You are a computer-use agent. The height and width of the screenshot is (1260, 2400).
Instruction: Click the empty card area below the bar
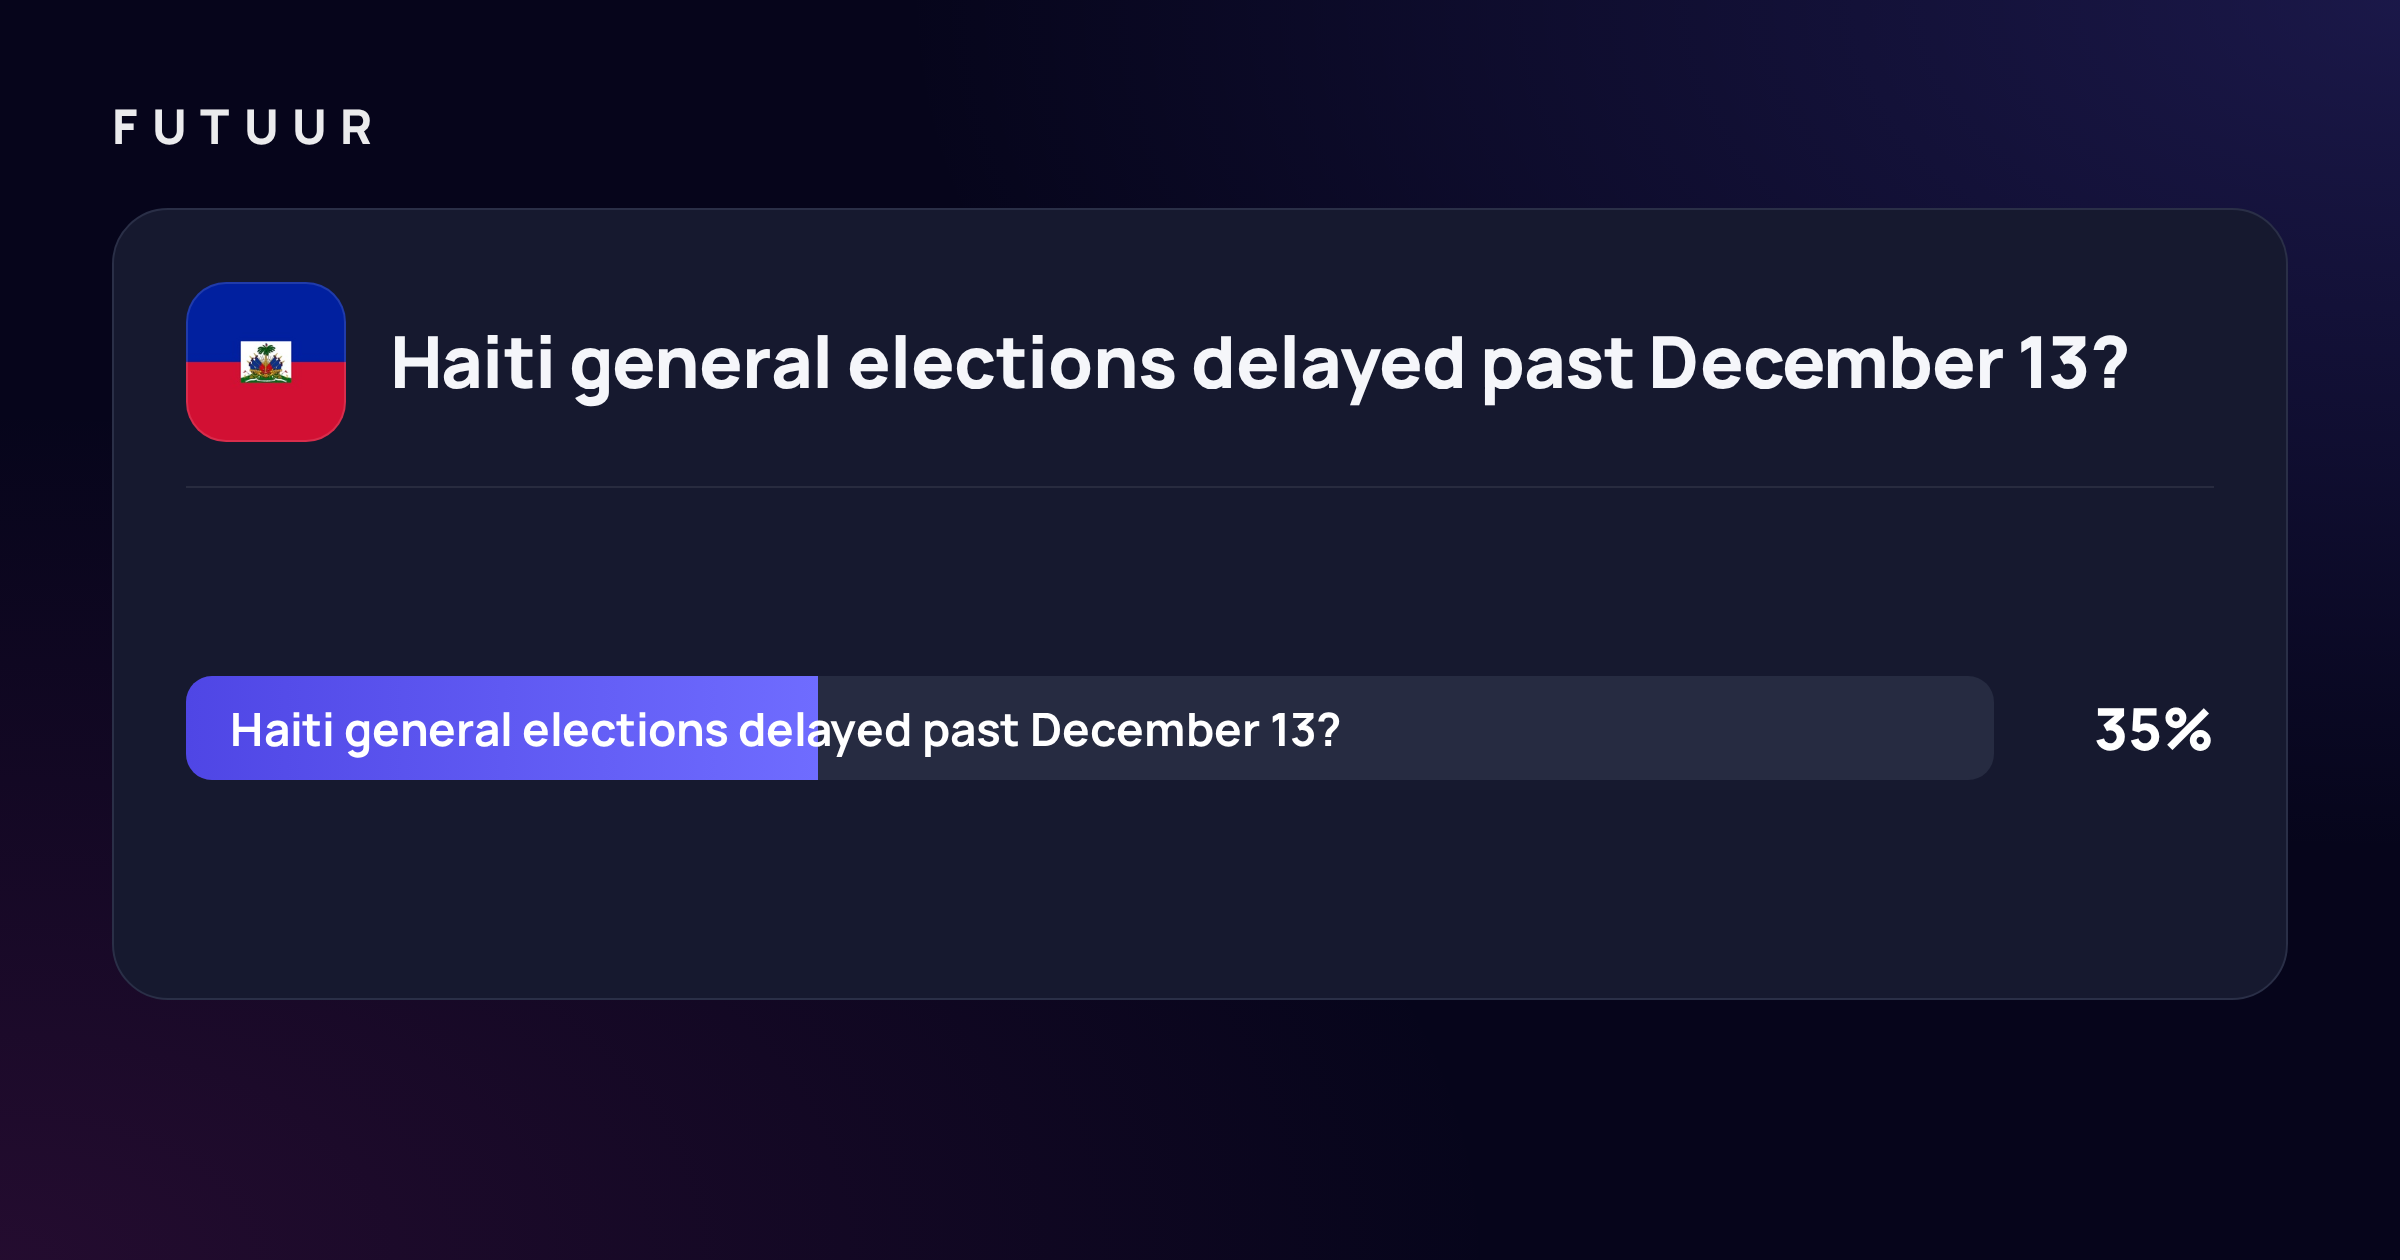point(1200,888)
